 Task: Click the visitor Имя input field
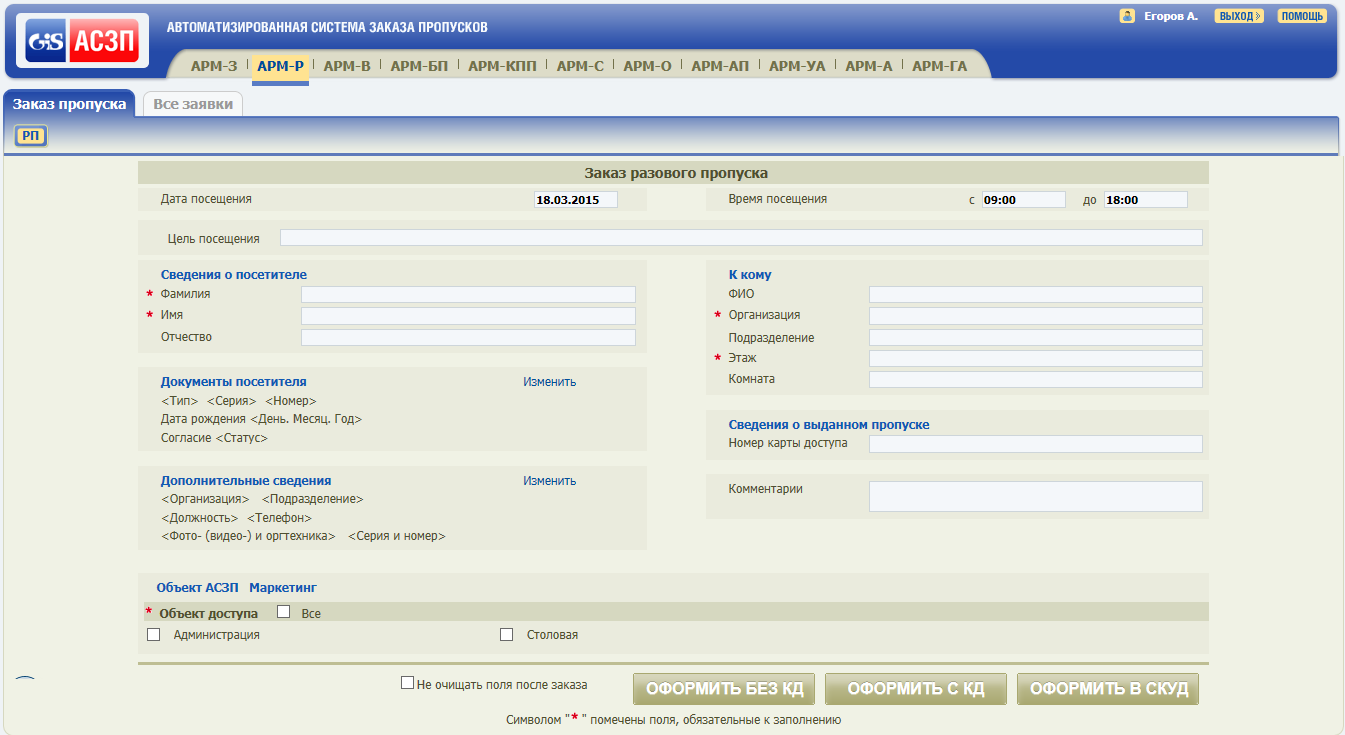468,316
